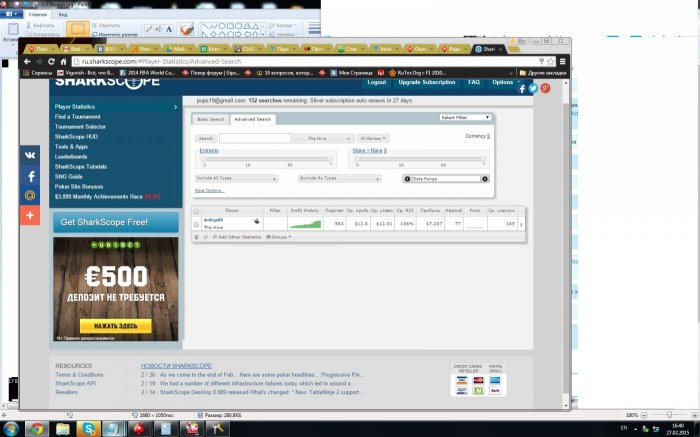Open the Select Filter dropdown
Viewport: 700px width, 437px height.
465,117
